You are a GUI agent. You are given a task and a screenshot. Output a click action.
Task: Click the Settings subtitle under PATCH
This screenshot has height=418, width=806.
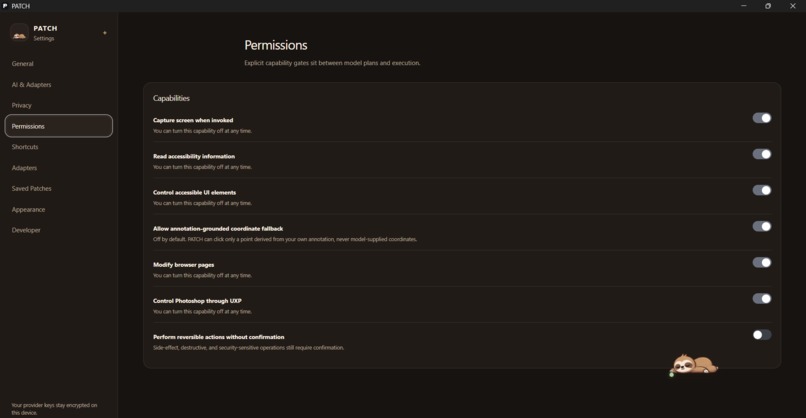click(44, 39)
